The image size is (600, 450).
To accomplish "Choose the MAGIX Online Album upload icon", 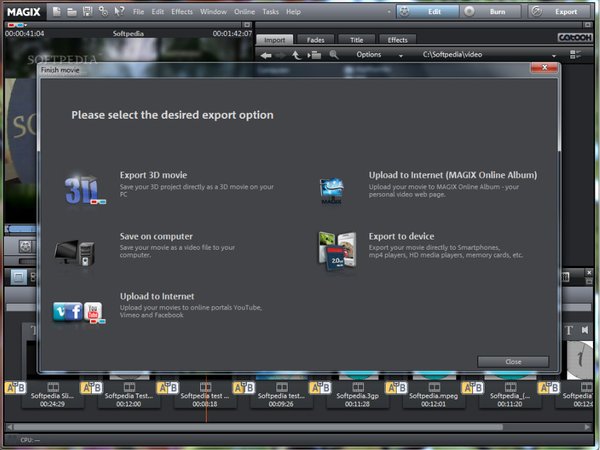I will click(332, 188).
